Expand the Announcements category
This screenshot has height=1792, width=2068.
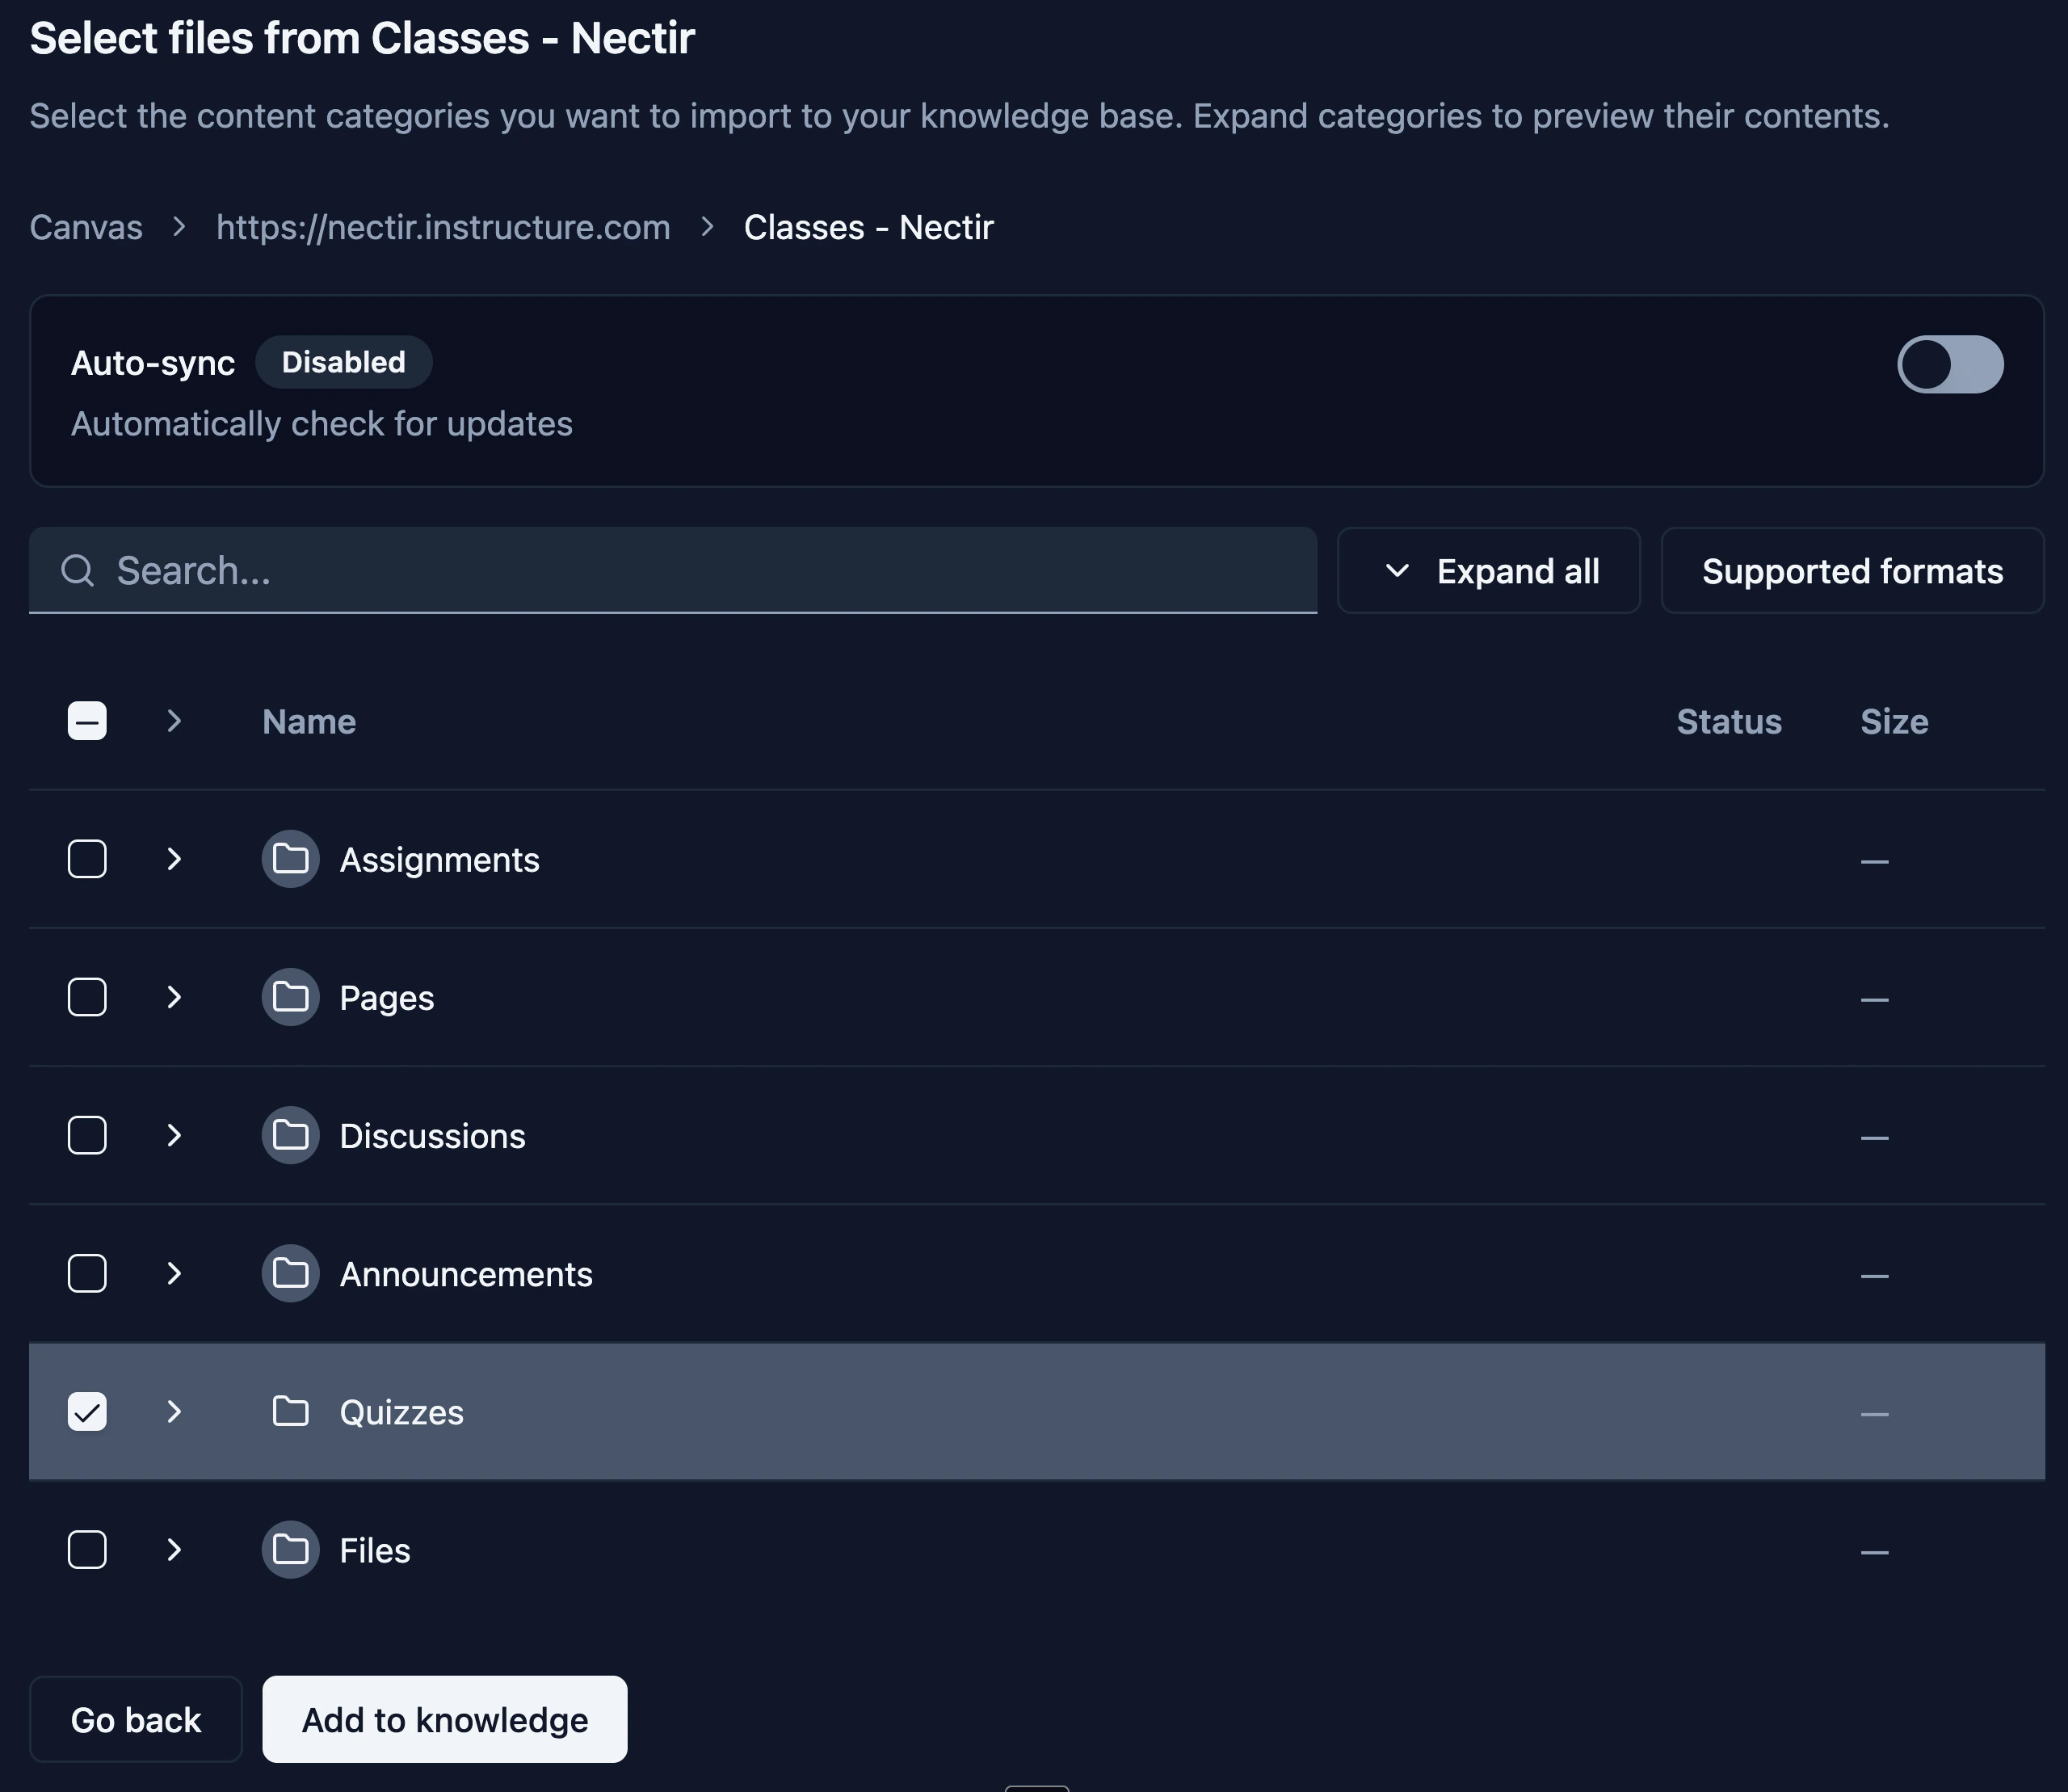pos(176,1273)
